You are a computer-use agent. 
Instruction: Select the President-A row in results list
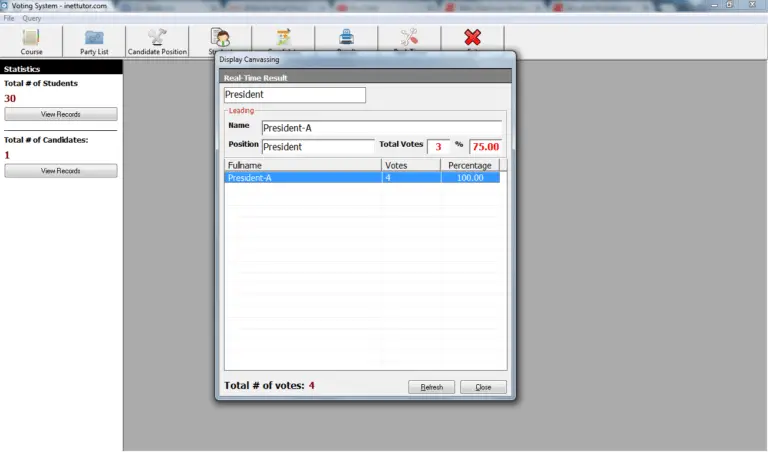click(362, 178)
